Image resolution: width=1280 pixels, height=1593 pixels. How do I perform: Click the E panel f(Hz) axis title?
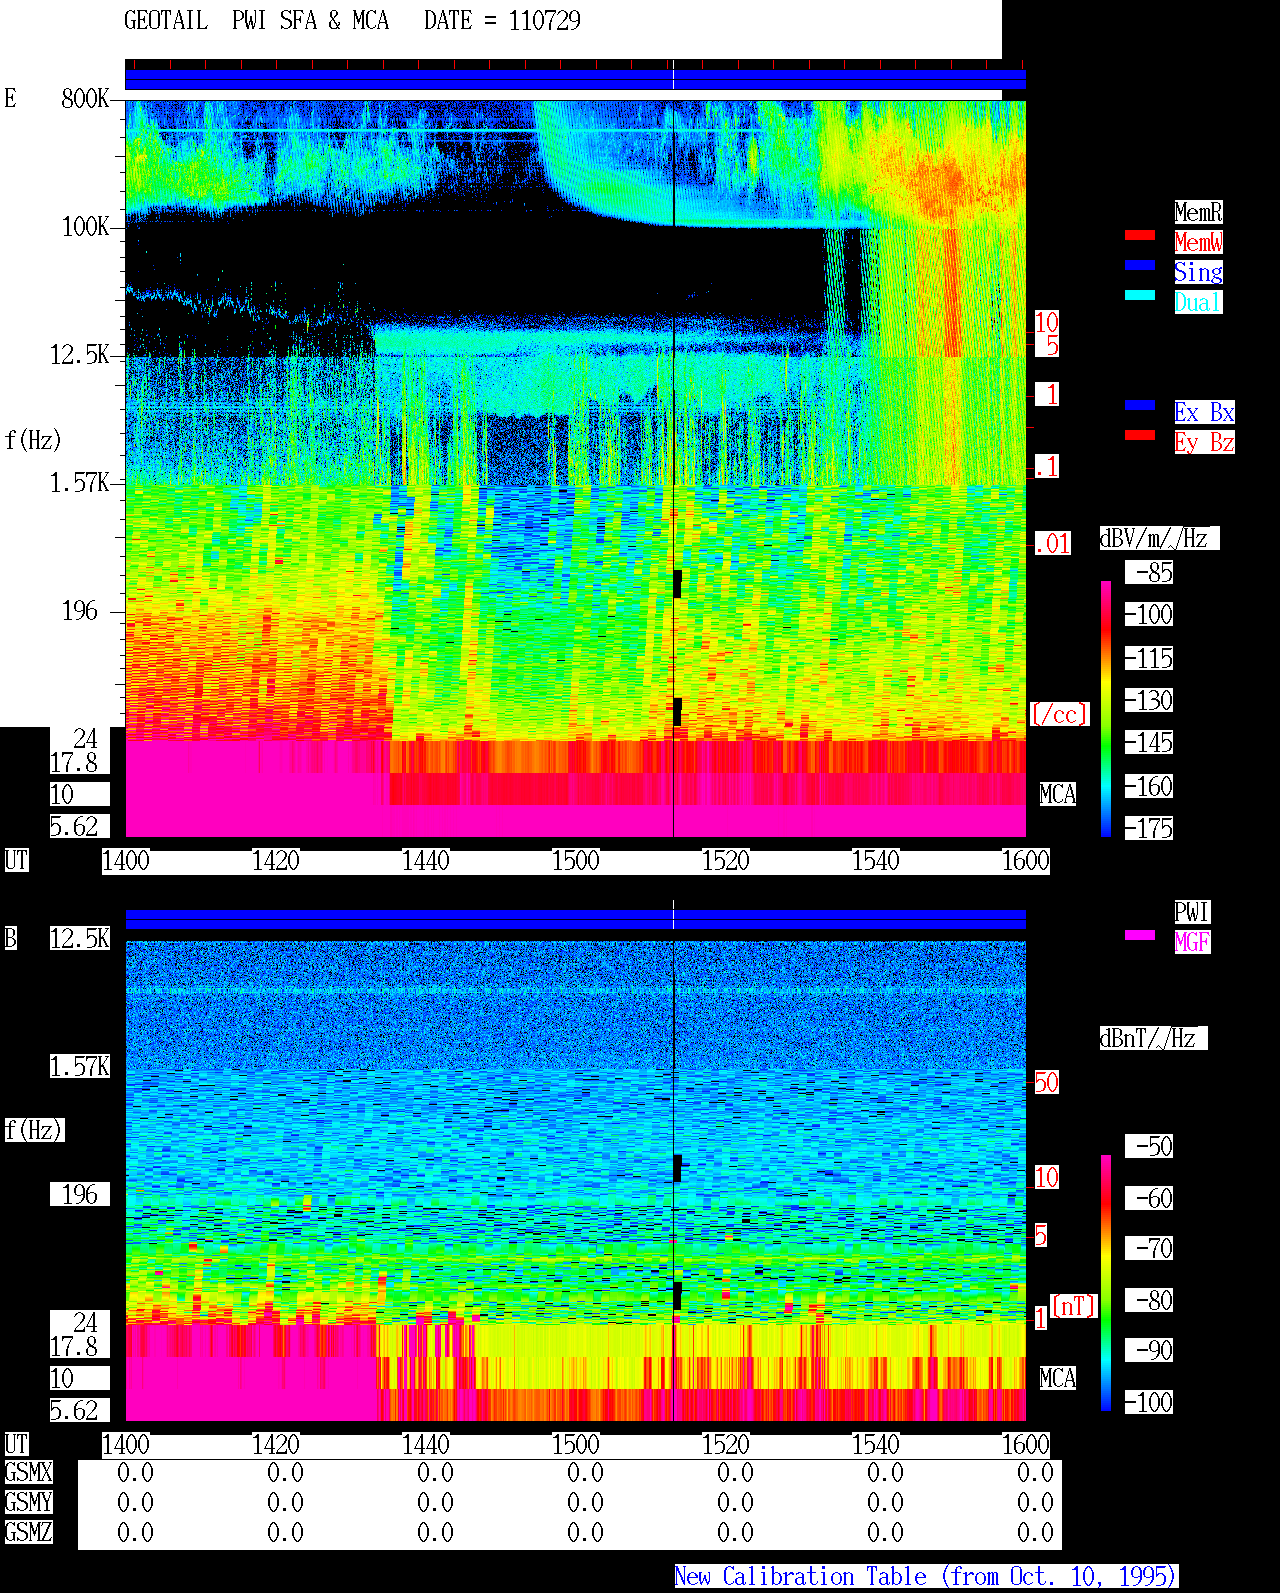pyautogui.click(x=33, y=440)
